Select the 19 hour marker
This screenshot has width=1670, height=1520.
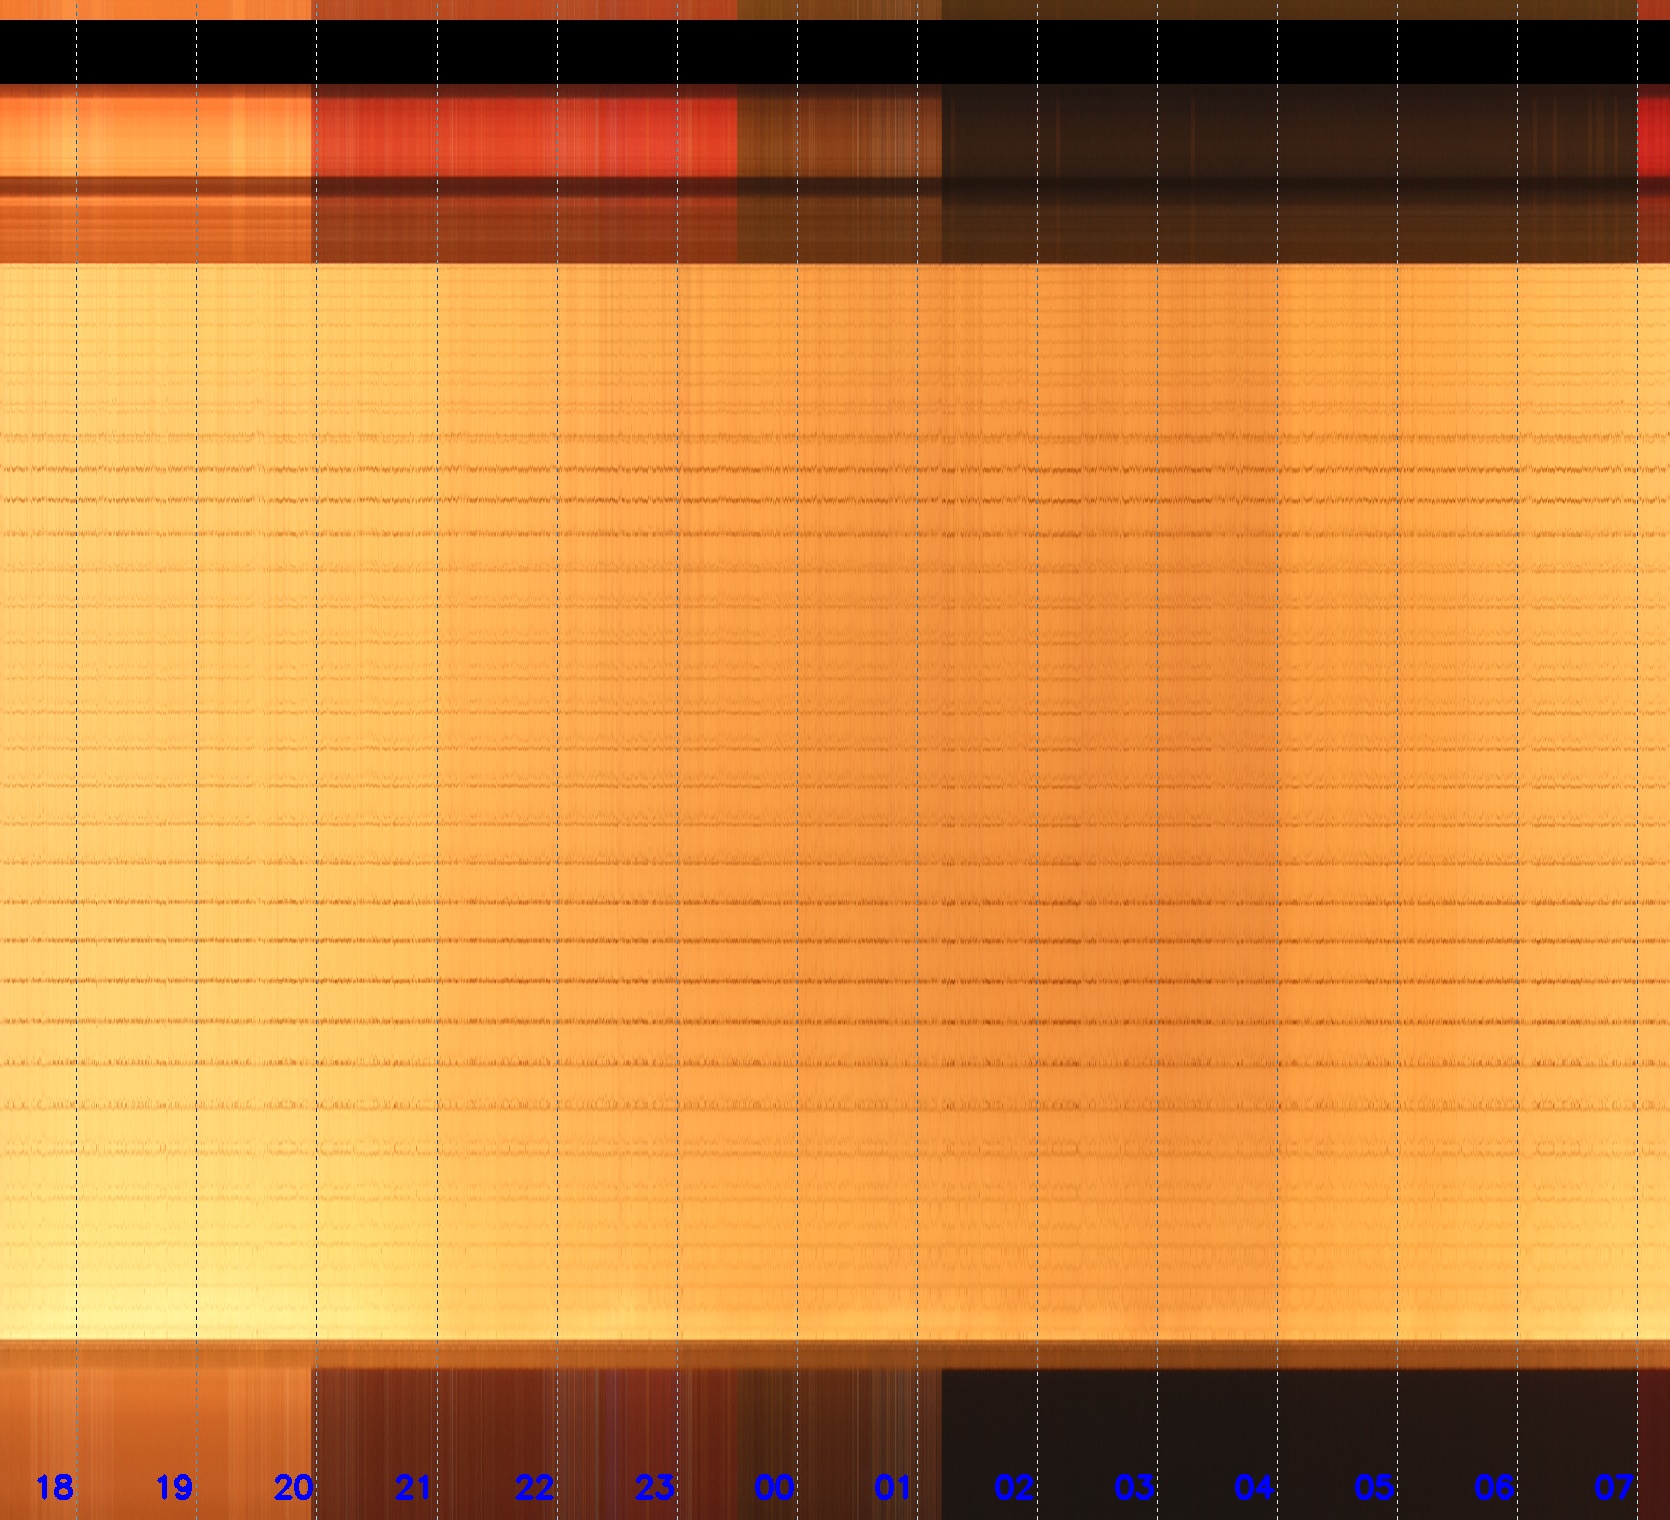[x=174, y=1487]
